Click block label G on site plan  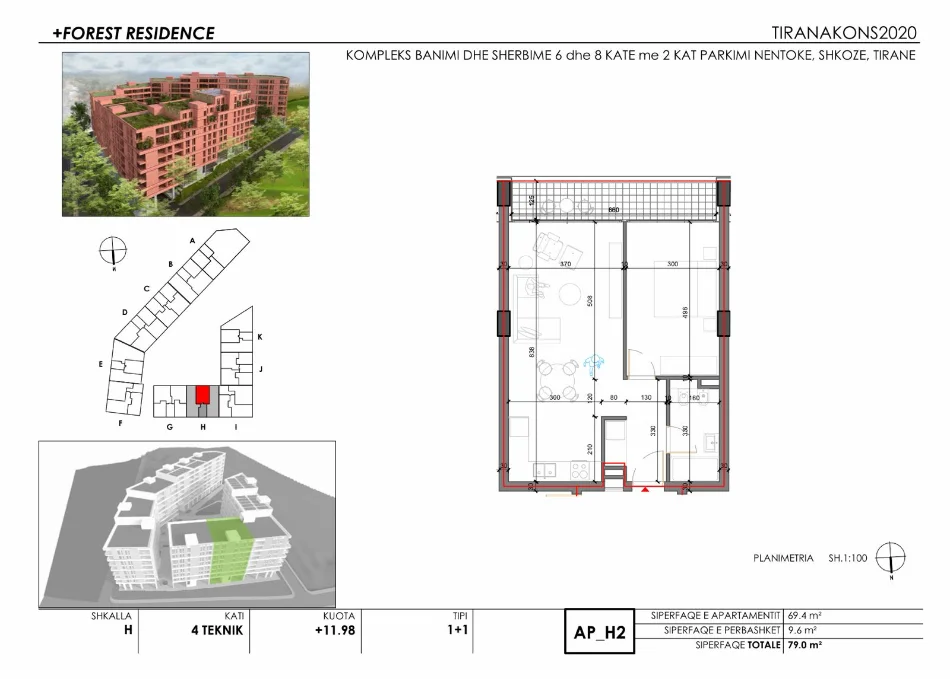[170, 426]
